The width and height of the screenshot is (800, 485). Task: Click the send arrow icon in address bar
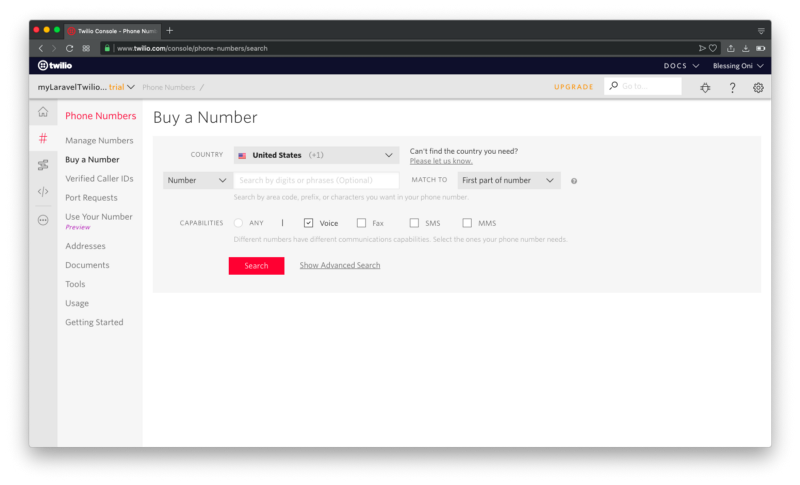pos(702,48)
